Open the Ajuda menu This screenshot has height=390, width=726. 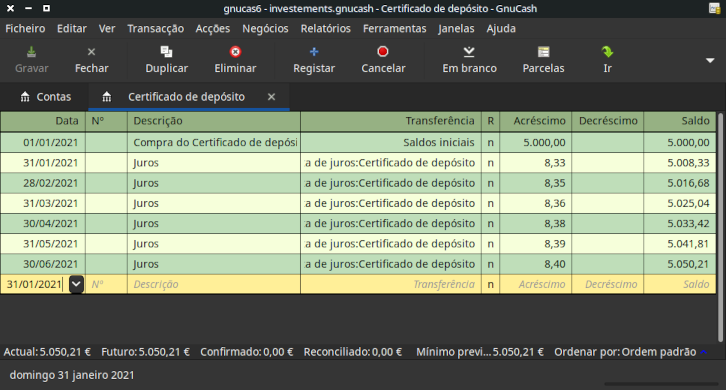click(x=501, y=29)
